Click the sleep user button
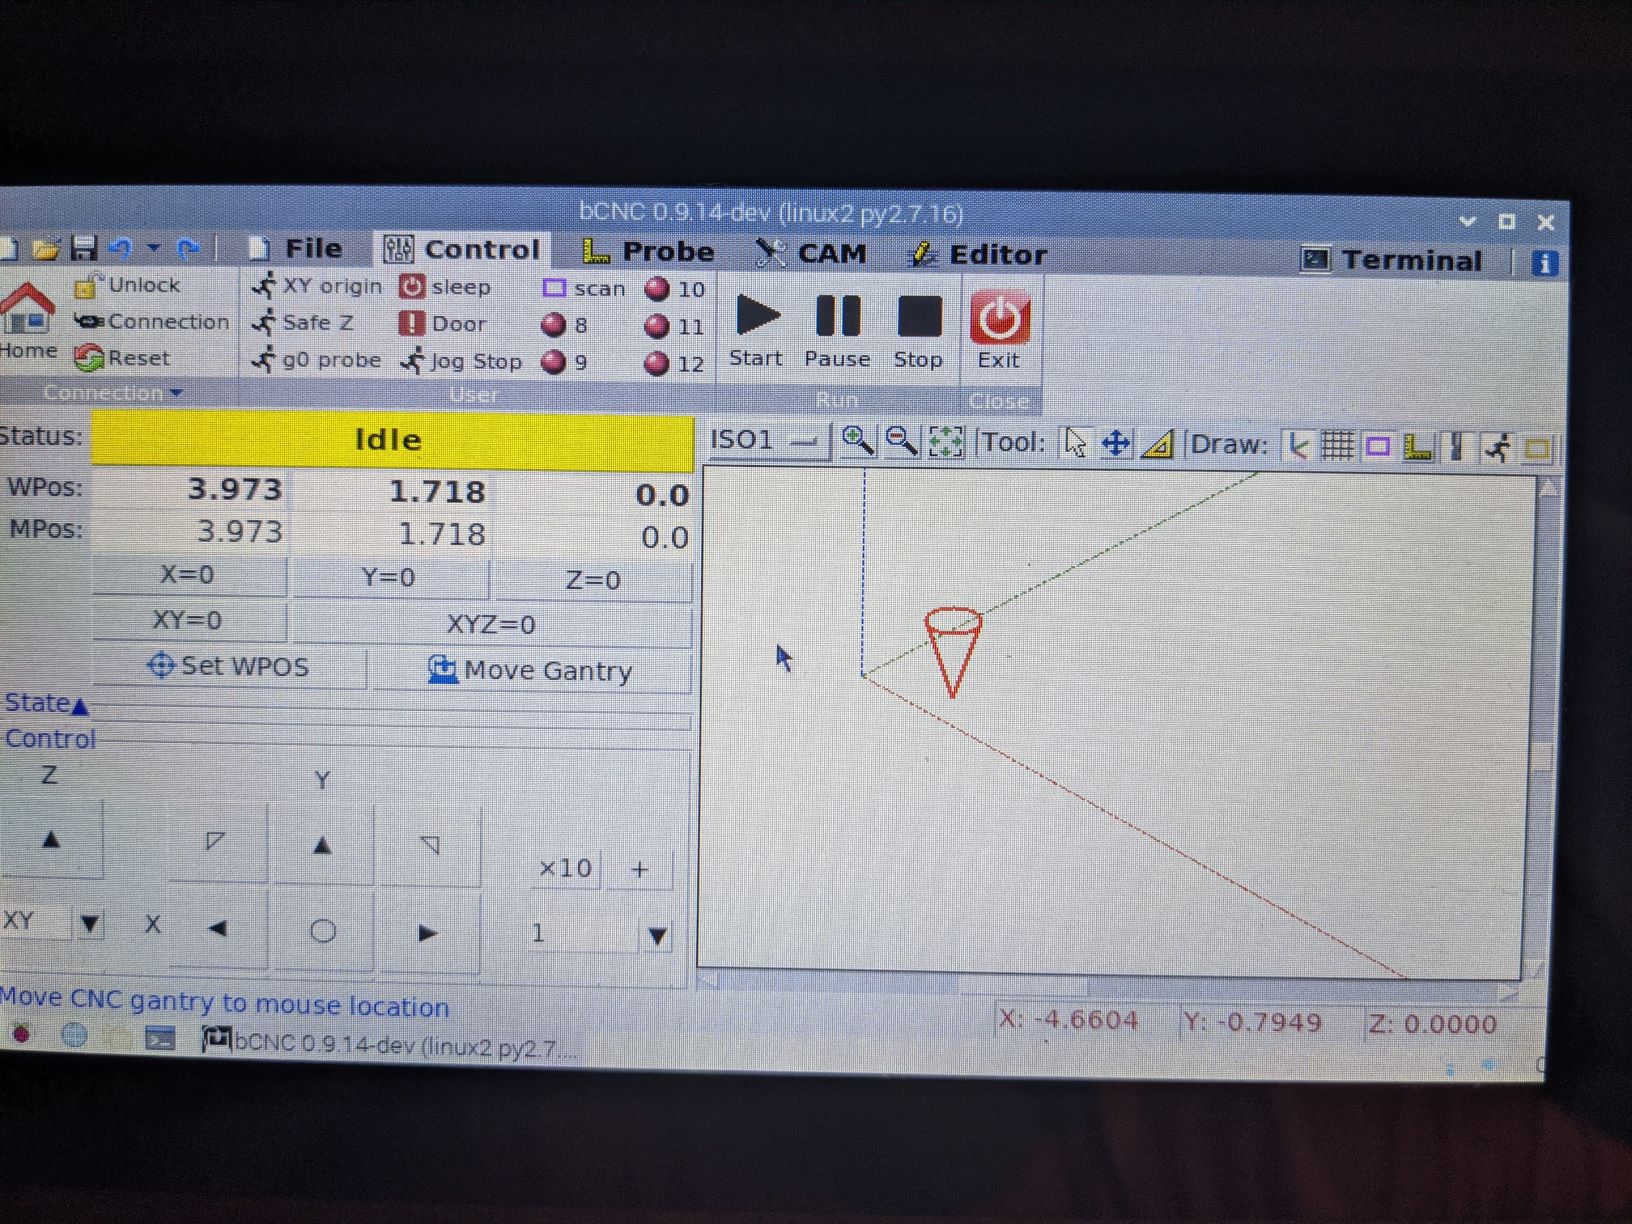 (x=445, y=287)
